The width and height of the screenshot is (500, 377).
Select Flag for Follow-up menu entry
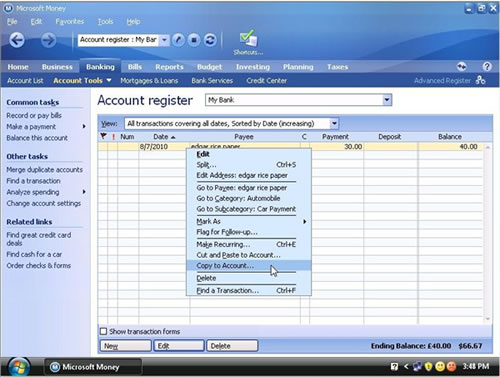tap(249, 232)
